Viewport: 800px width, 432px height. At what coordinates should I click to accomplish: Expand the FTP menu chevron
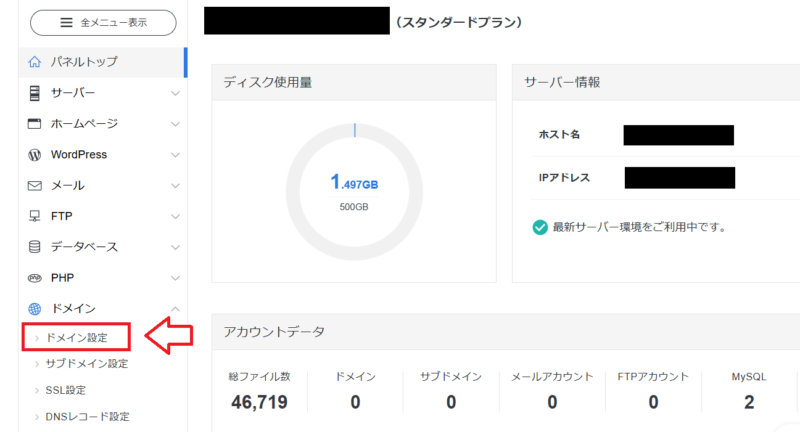tap(175, 217)
